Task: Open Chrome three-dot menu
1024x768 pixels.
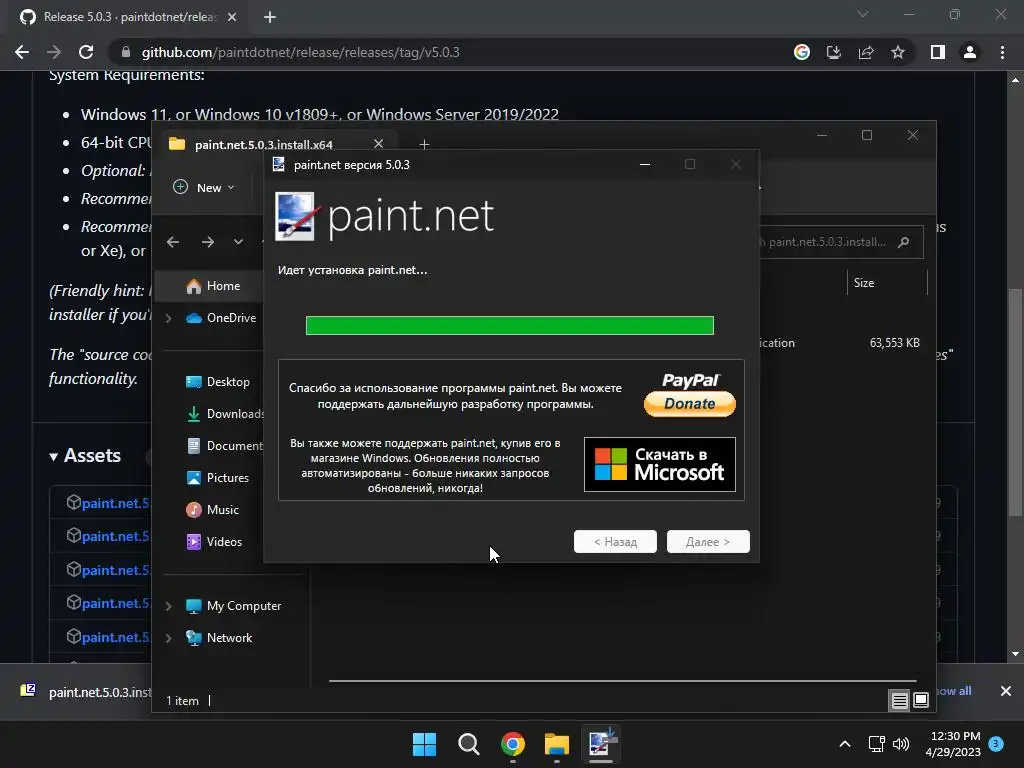Action: click(x=1002, y=52)
